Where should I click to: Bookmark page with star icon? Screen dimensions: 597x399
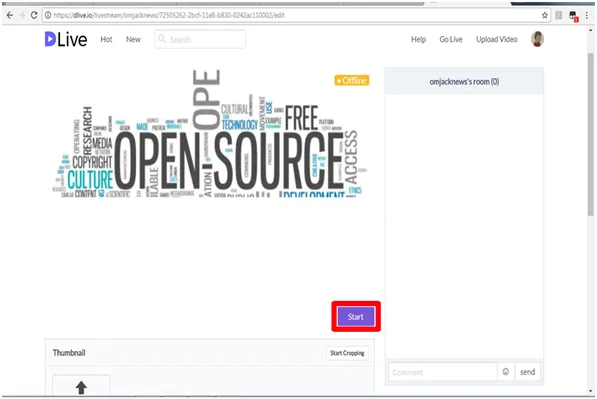tap(544, 15)
